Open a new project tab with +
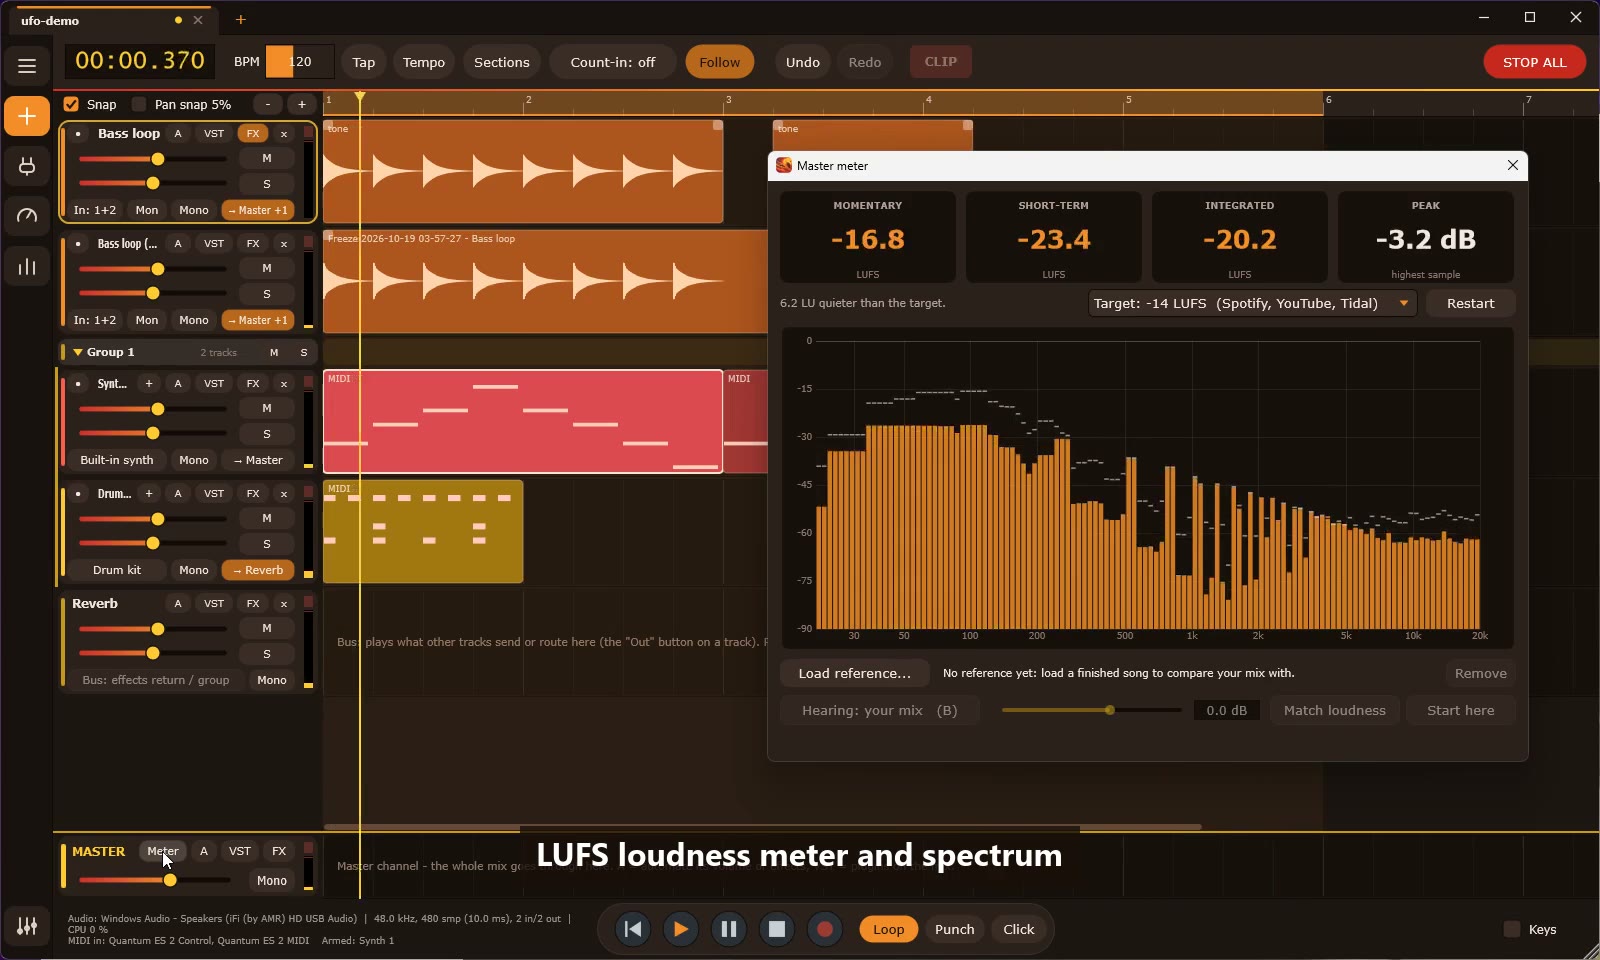 (240, 19)
